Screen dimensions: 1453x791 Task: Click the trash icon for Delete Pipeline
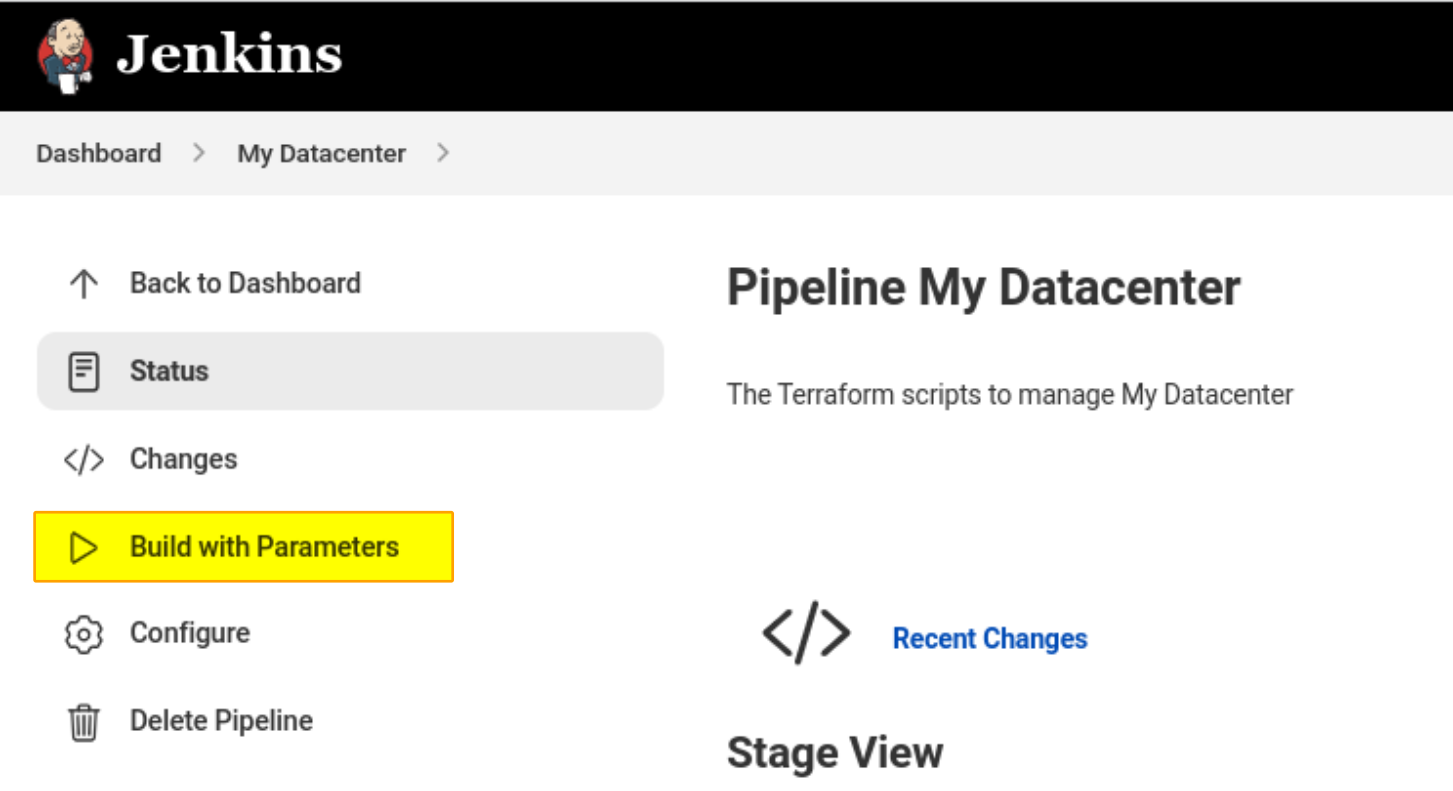tap(84, 720)
